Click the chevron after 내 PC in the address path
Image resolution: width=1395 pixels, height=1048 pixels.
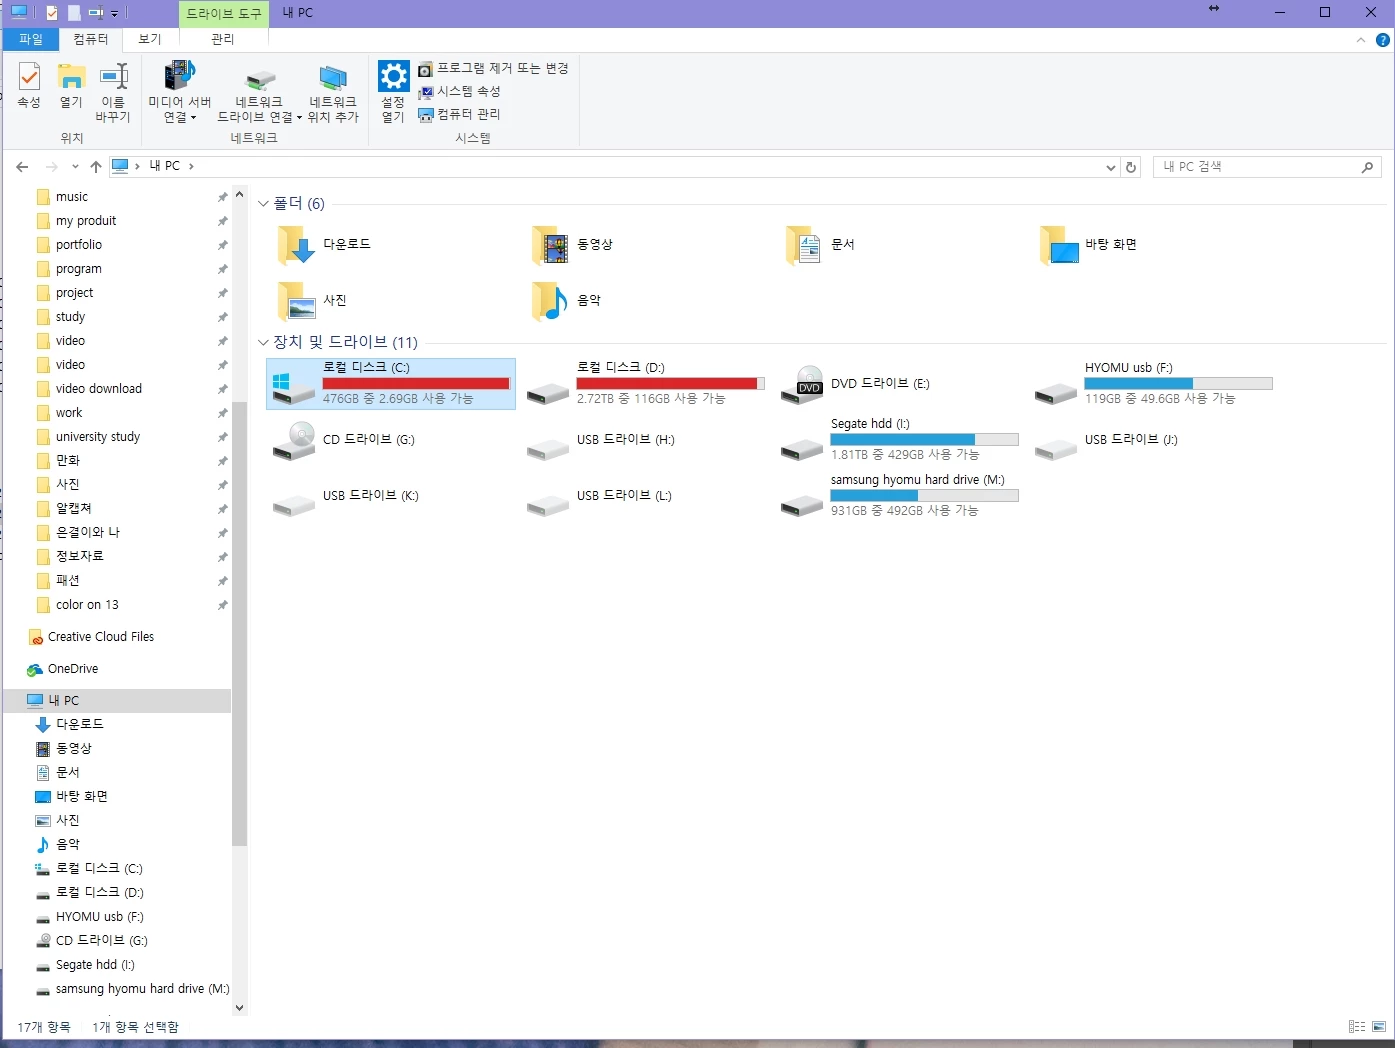(191, 166)
